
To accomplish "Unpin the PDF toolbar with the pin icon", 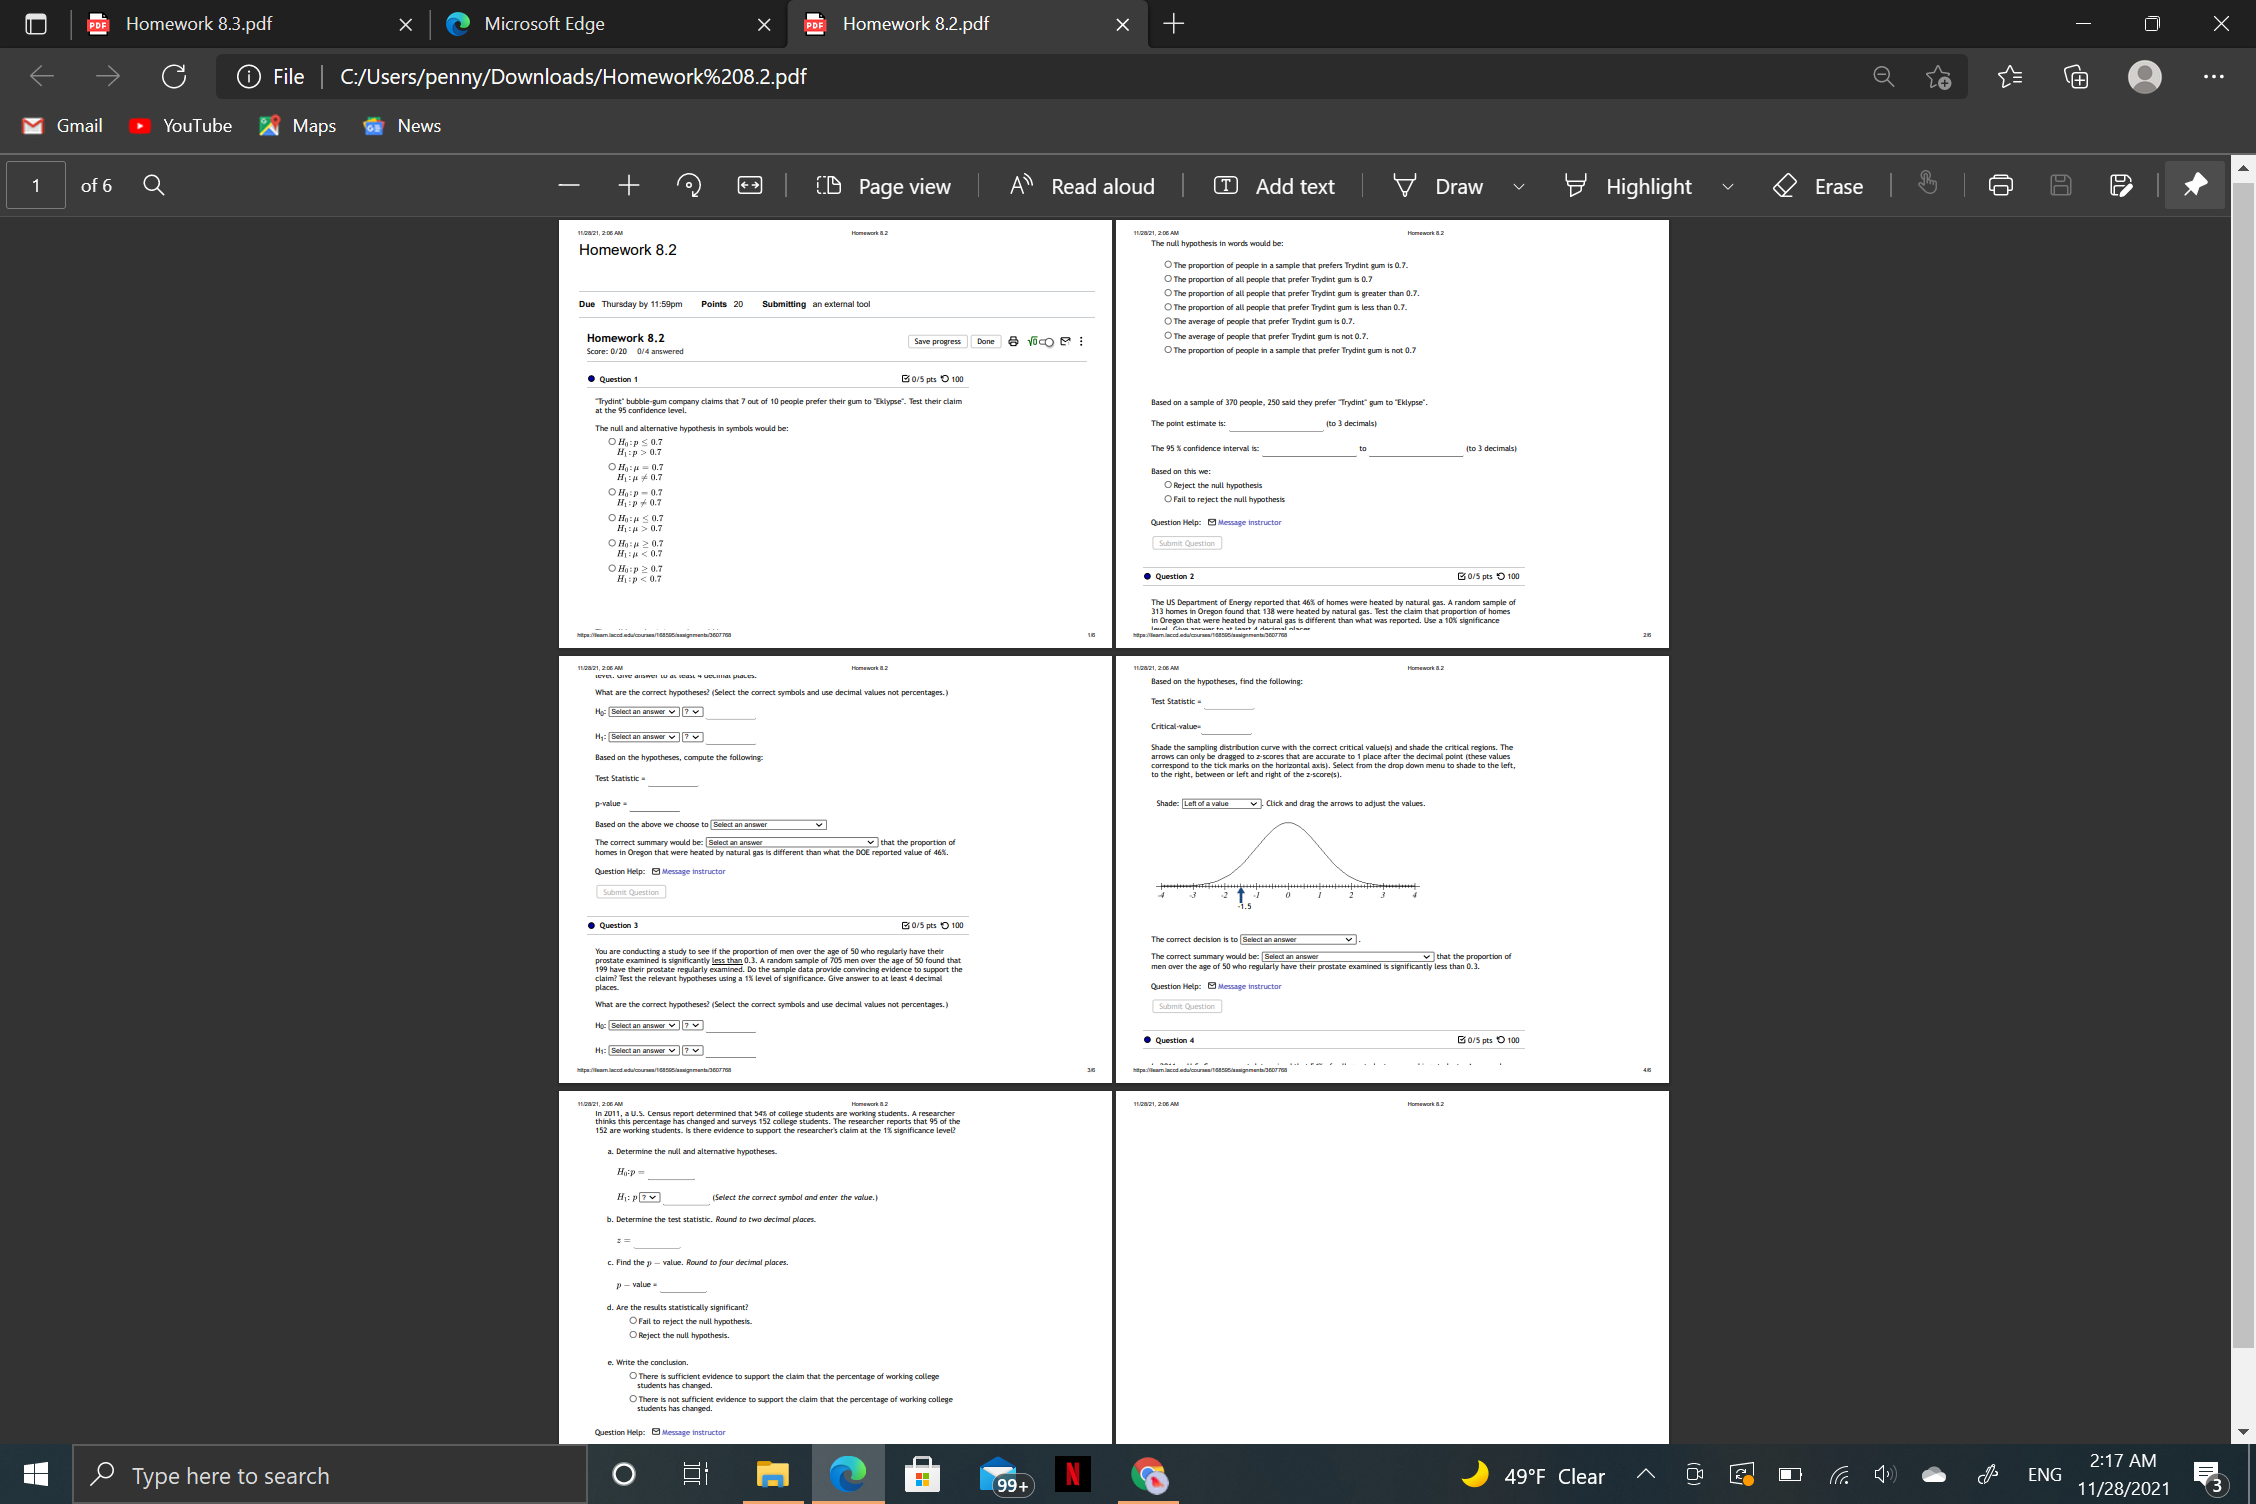I will coord(2194,185).
